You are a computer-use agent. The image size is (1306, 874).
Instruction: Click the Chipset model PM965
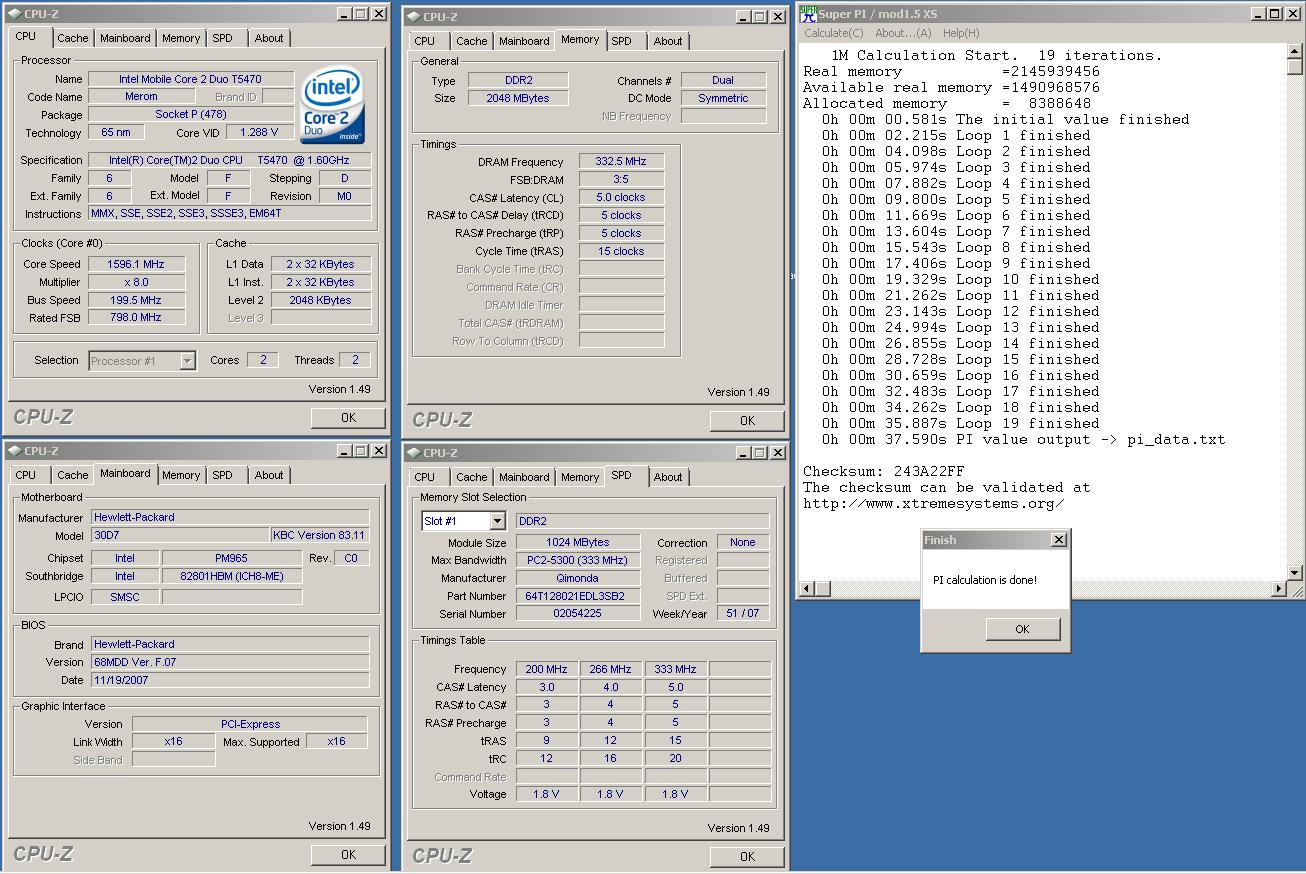231,558
